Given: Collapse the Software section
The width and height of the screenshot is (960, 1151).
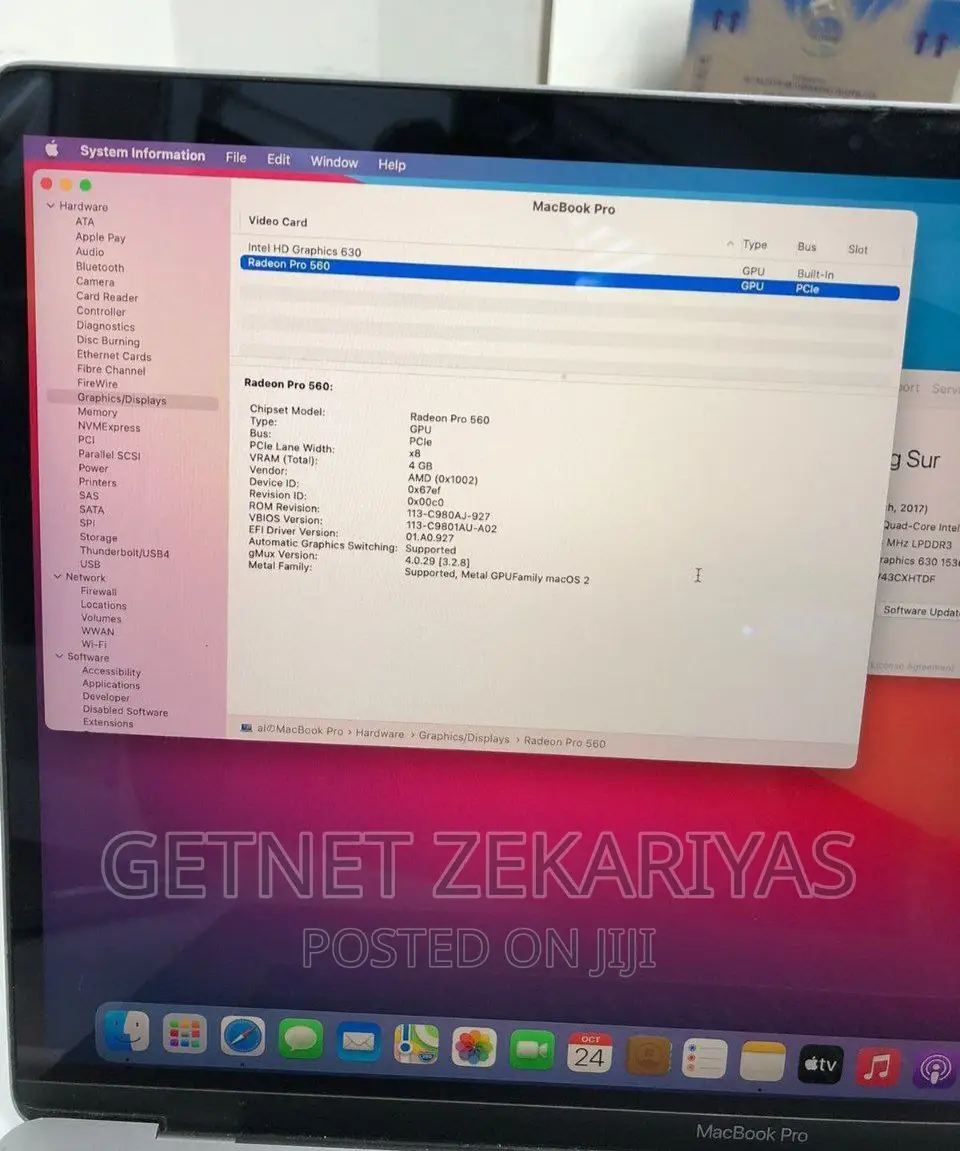Looking at the screenshot, I should click(59, 657).
